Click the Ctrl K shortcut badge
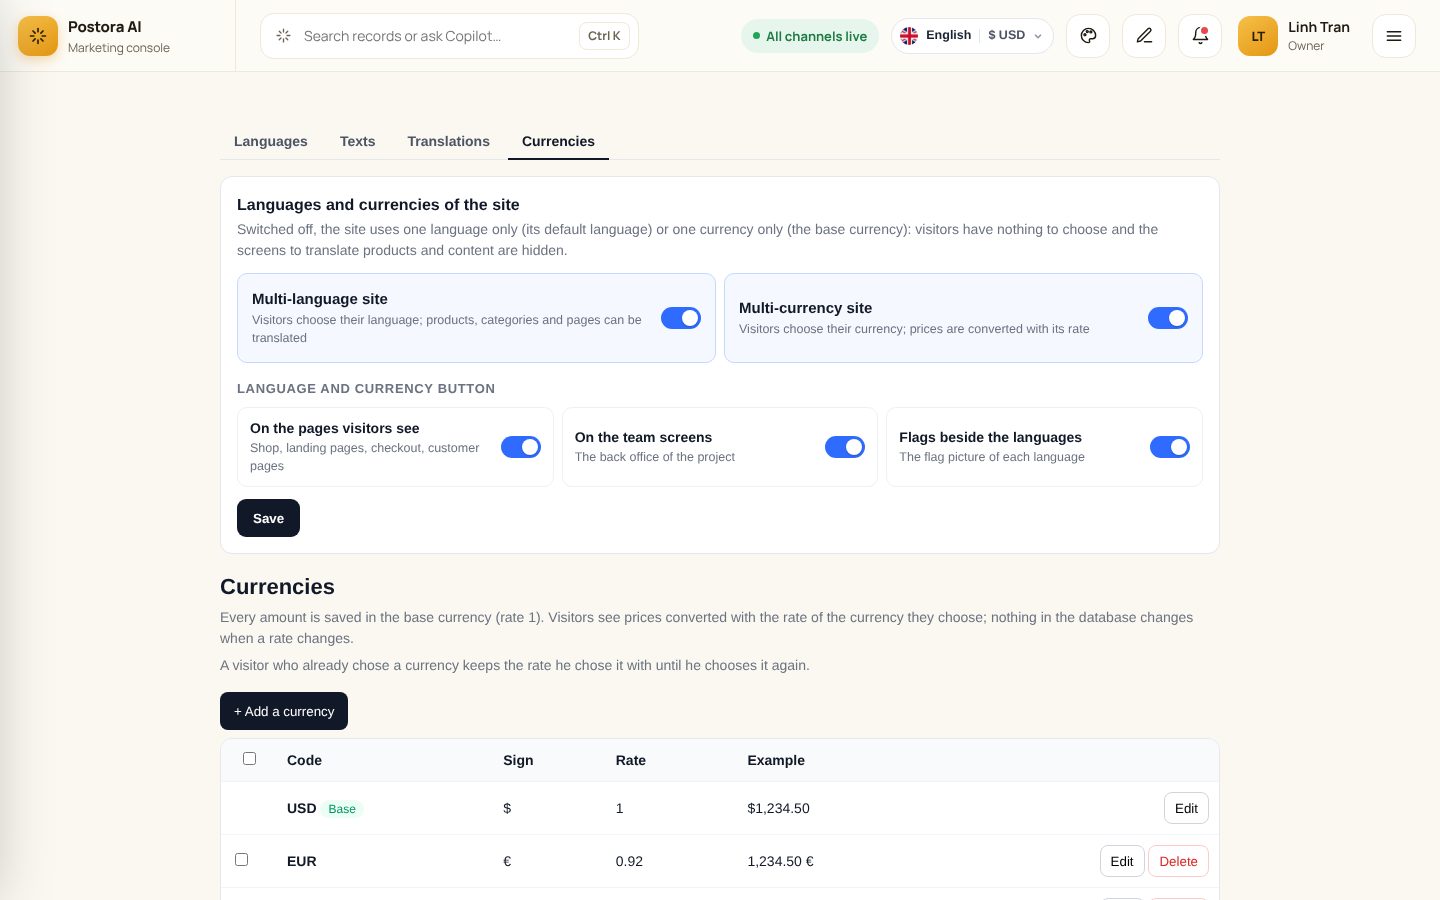Viewport: 1440px width, 900px height. coord(604,36)
